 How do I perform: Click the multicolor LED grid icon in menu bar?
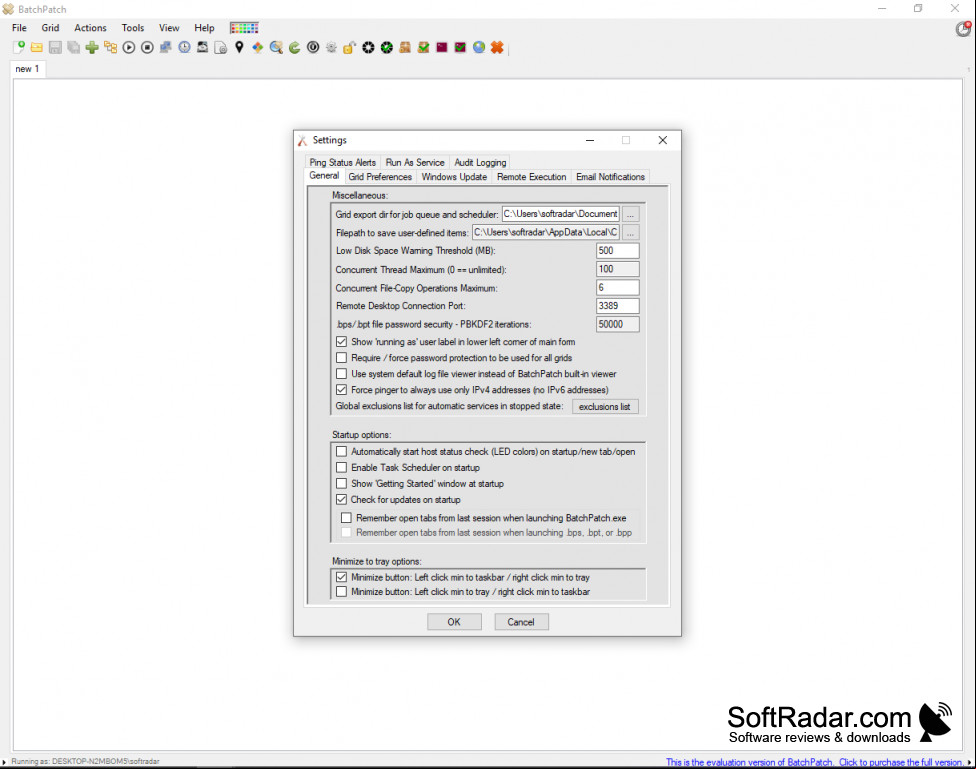click(x=244, y=27)
